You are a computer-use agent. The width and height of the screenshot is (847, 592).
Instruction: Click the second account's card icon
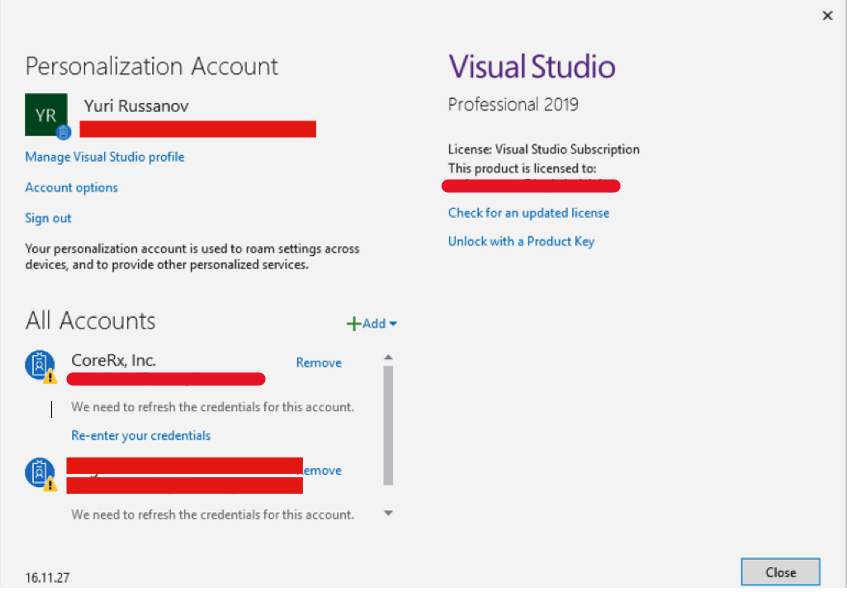coord(40,473)
